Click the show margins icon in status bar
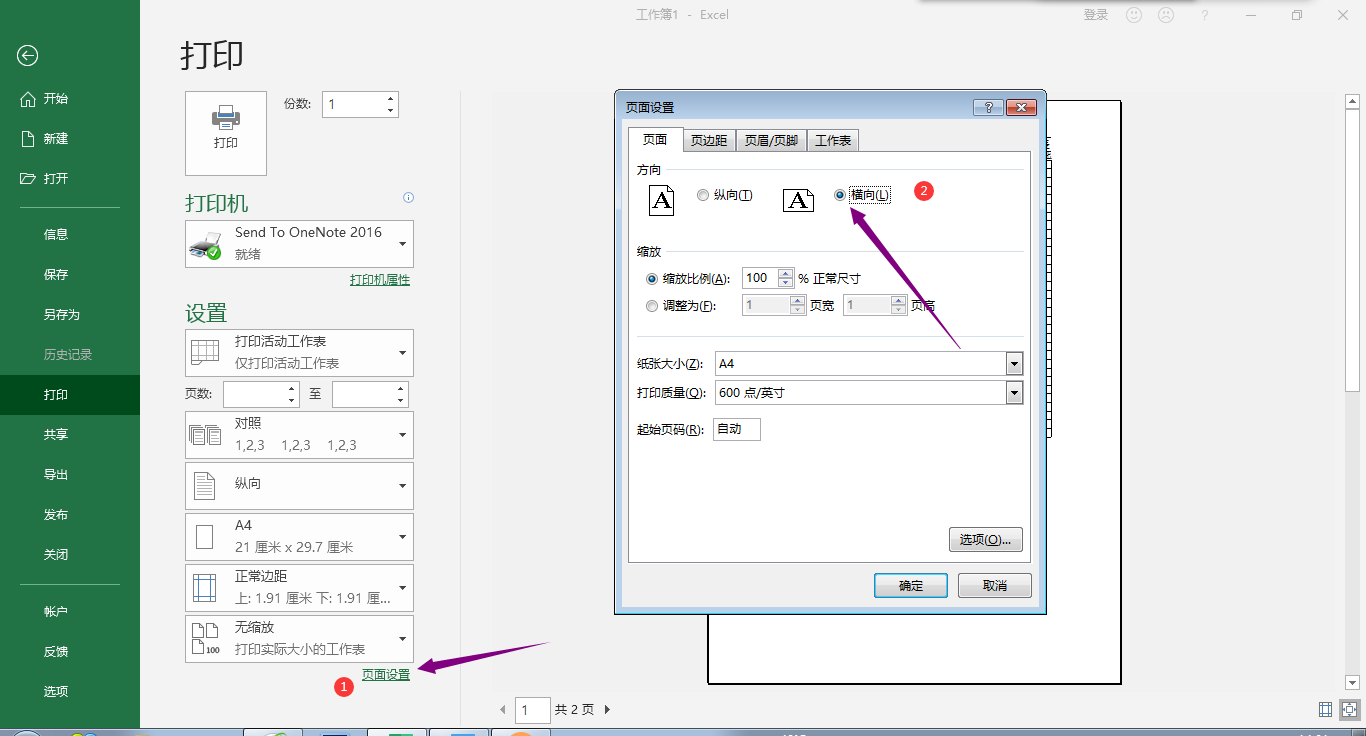This screenshot has width=1366, height=736. click(1324, 709)
